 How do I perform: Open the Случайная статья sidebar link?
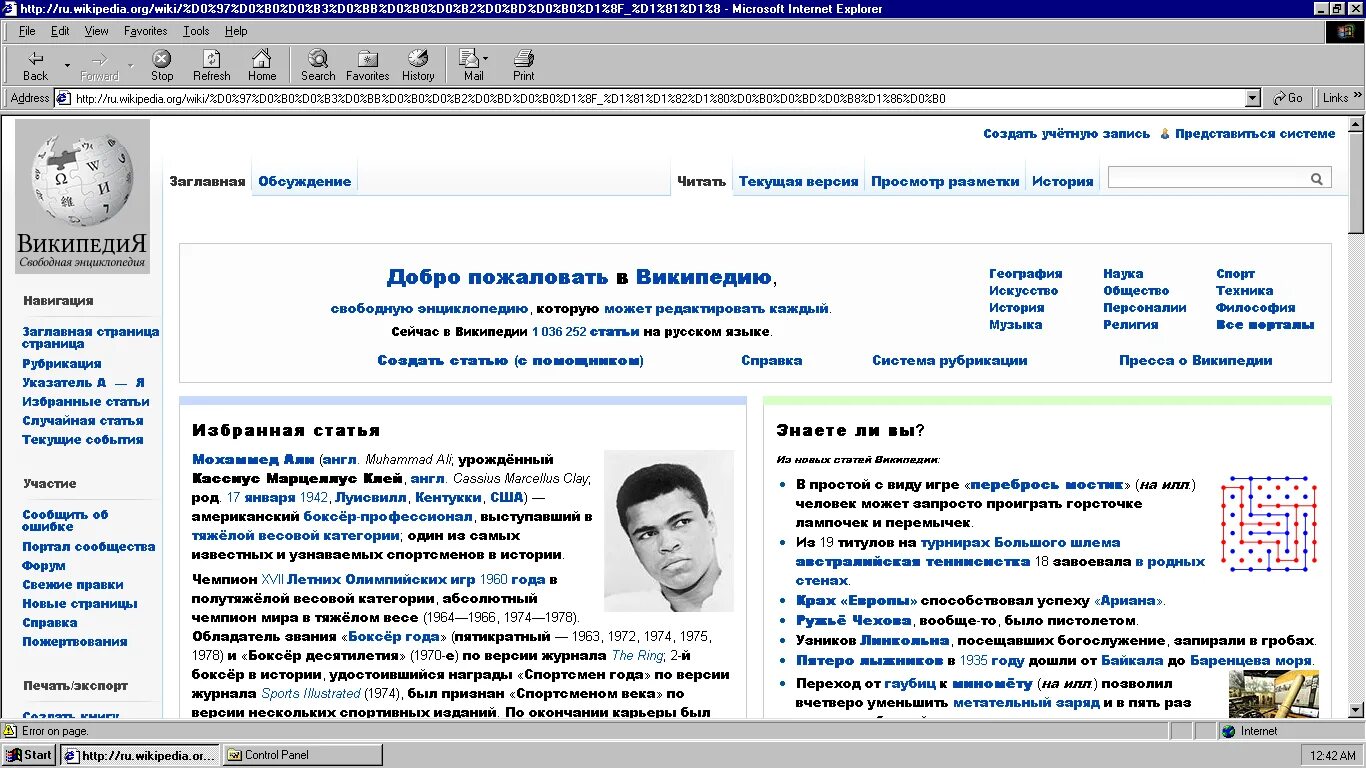point(83,420)
